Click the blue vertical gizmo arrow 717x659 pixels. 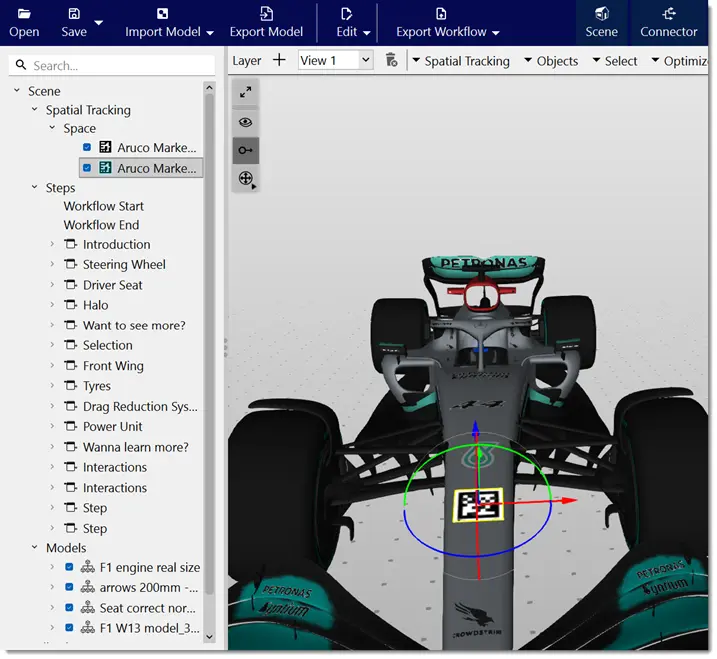coord(476,428)
